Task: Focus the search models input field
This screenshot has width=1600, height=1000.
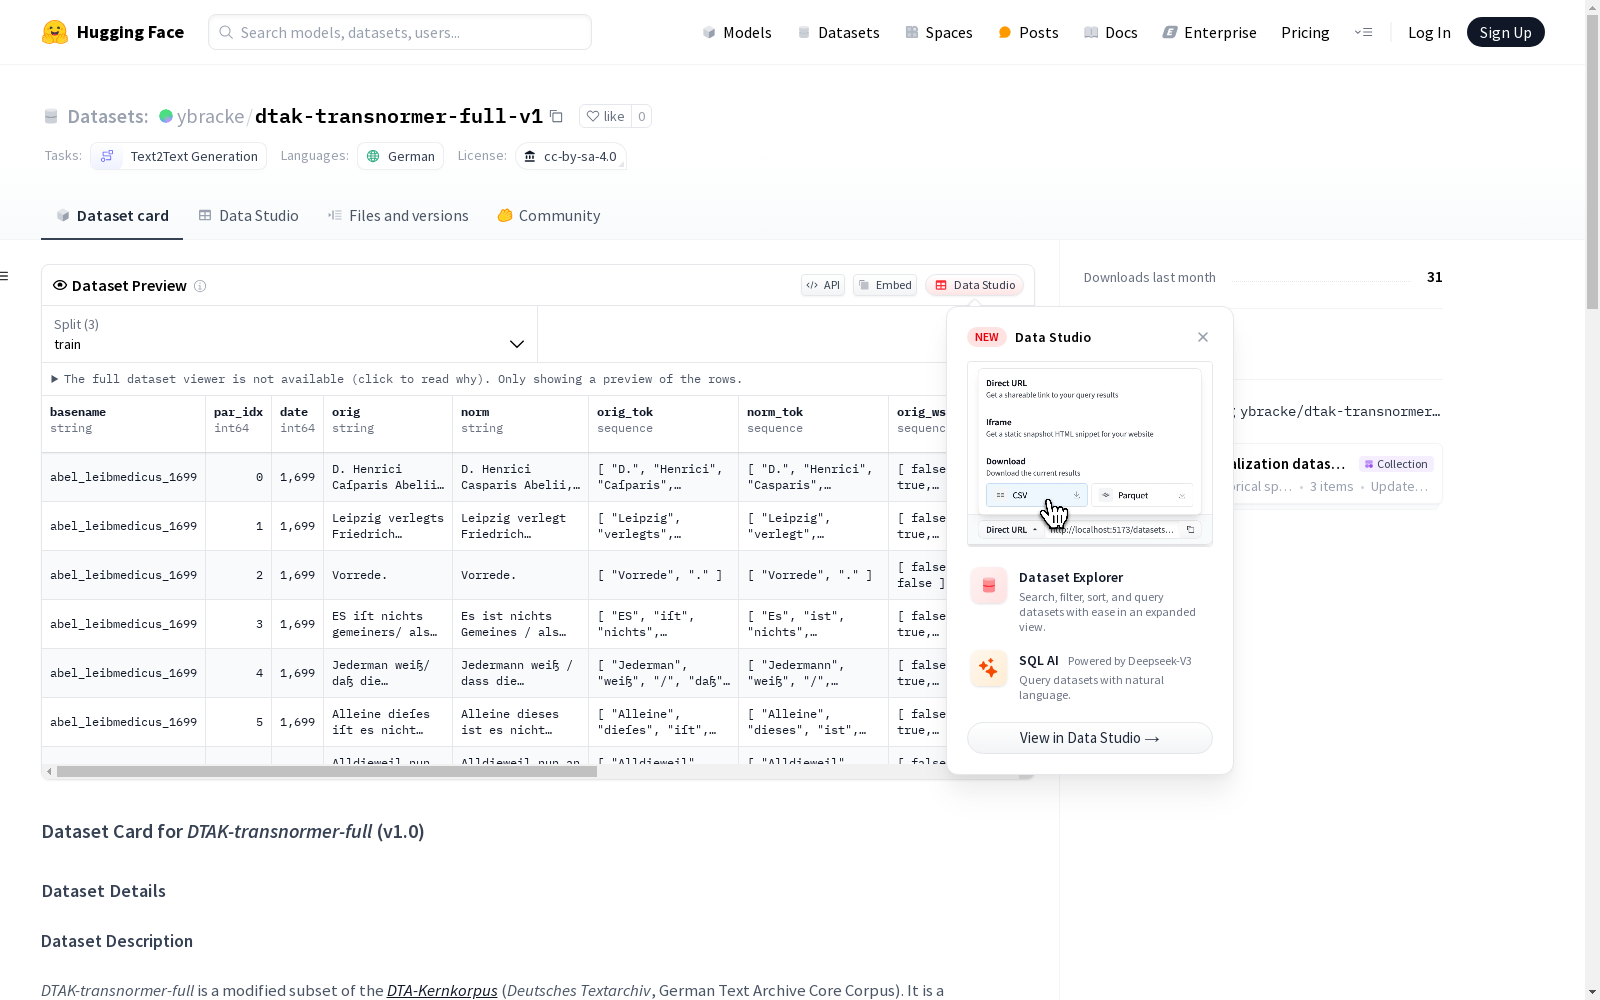Action: pos(400,32)
